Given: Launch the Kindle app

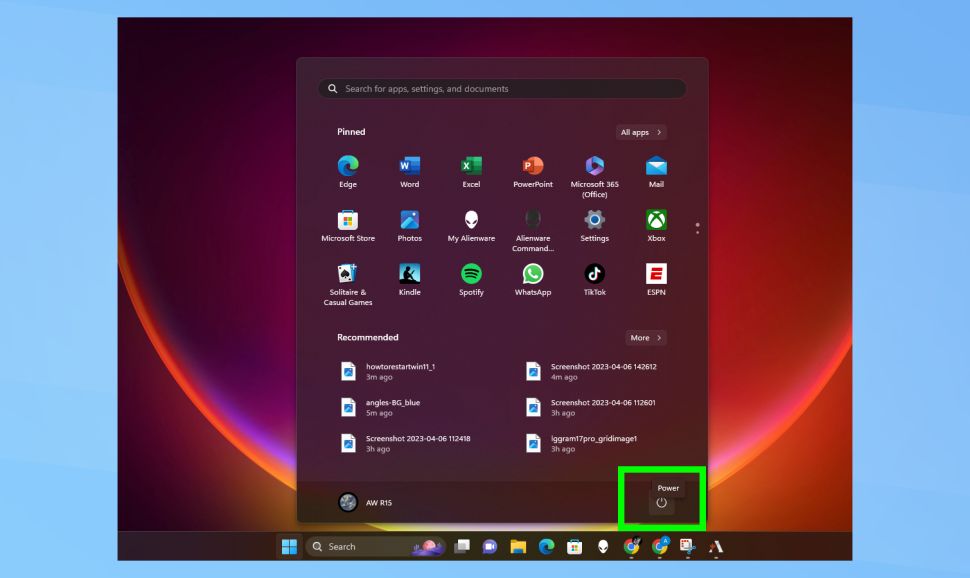Looking at the screenshot, I should point(410,280).
